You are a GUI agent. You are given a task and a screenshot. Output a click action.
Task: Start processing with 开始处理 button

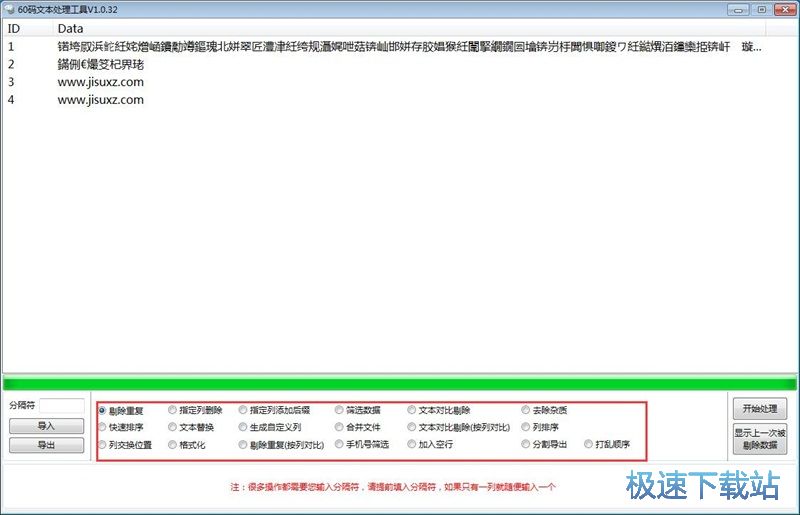[x=760, y=409]
